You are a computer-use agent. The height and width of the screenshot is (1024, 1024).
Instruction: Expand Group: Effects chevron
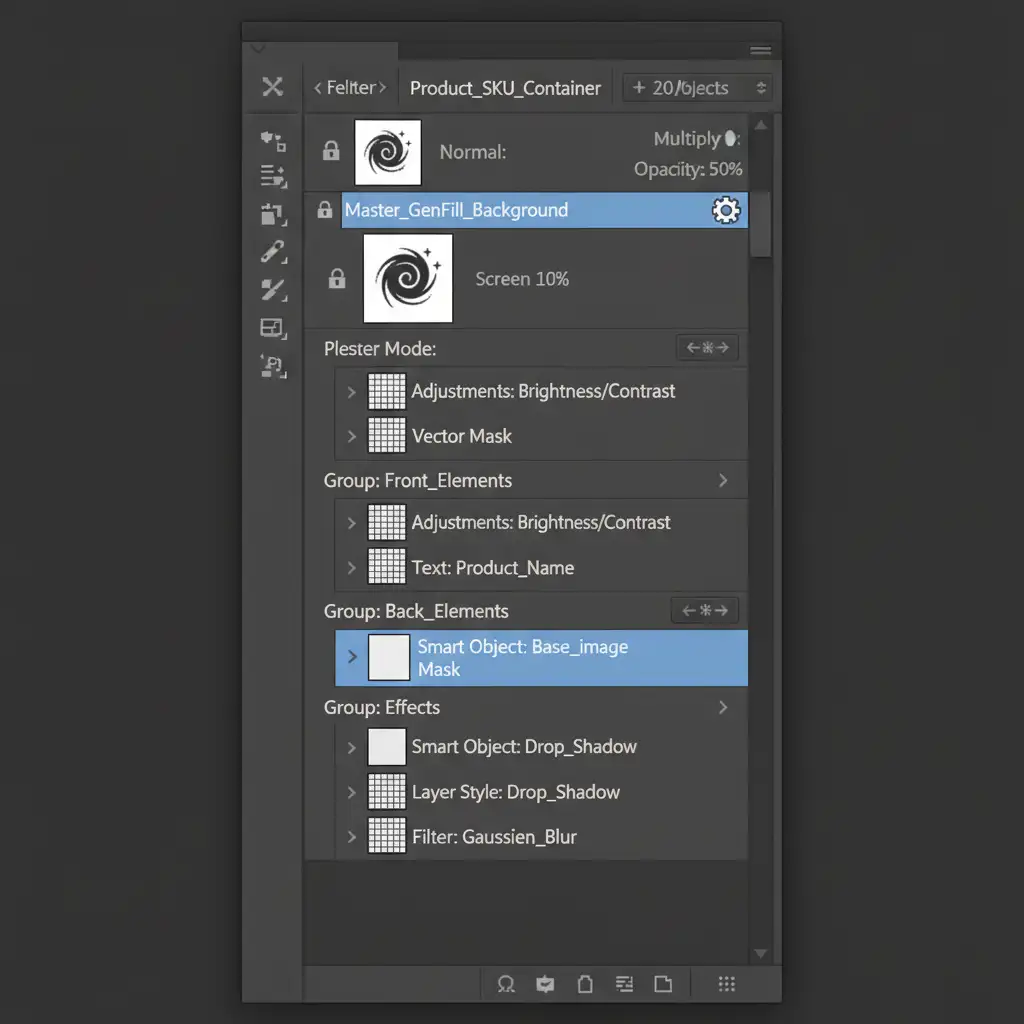(x=723, y=708)
